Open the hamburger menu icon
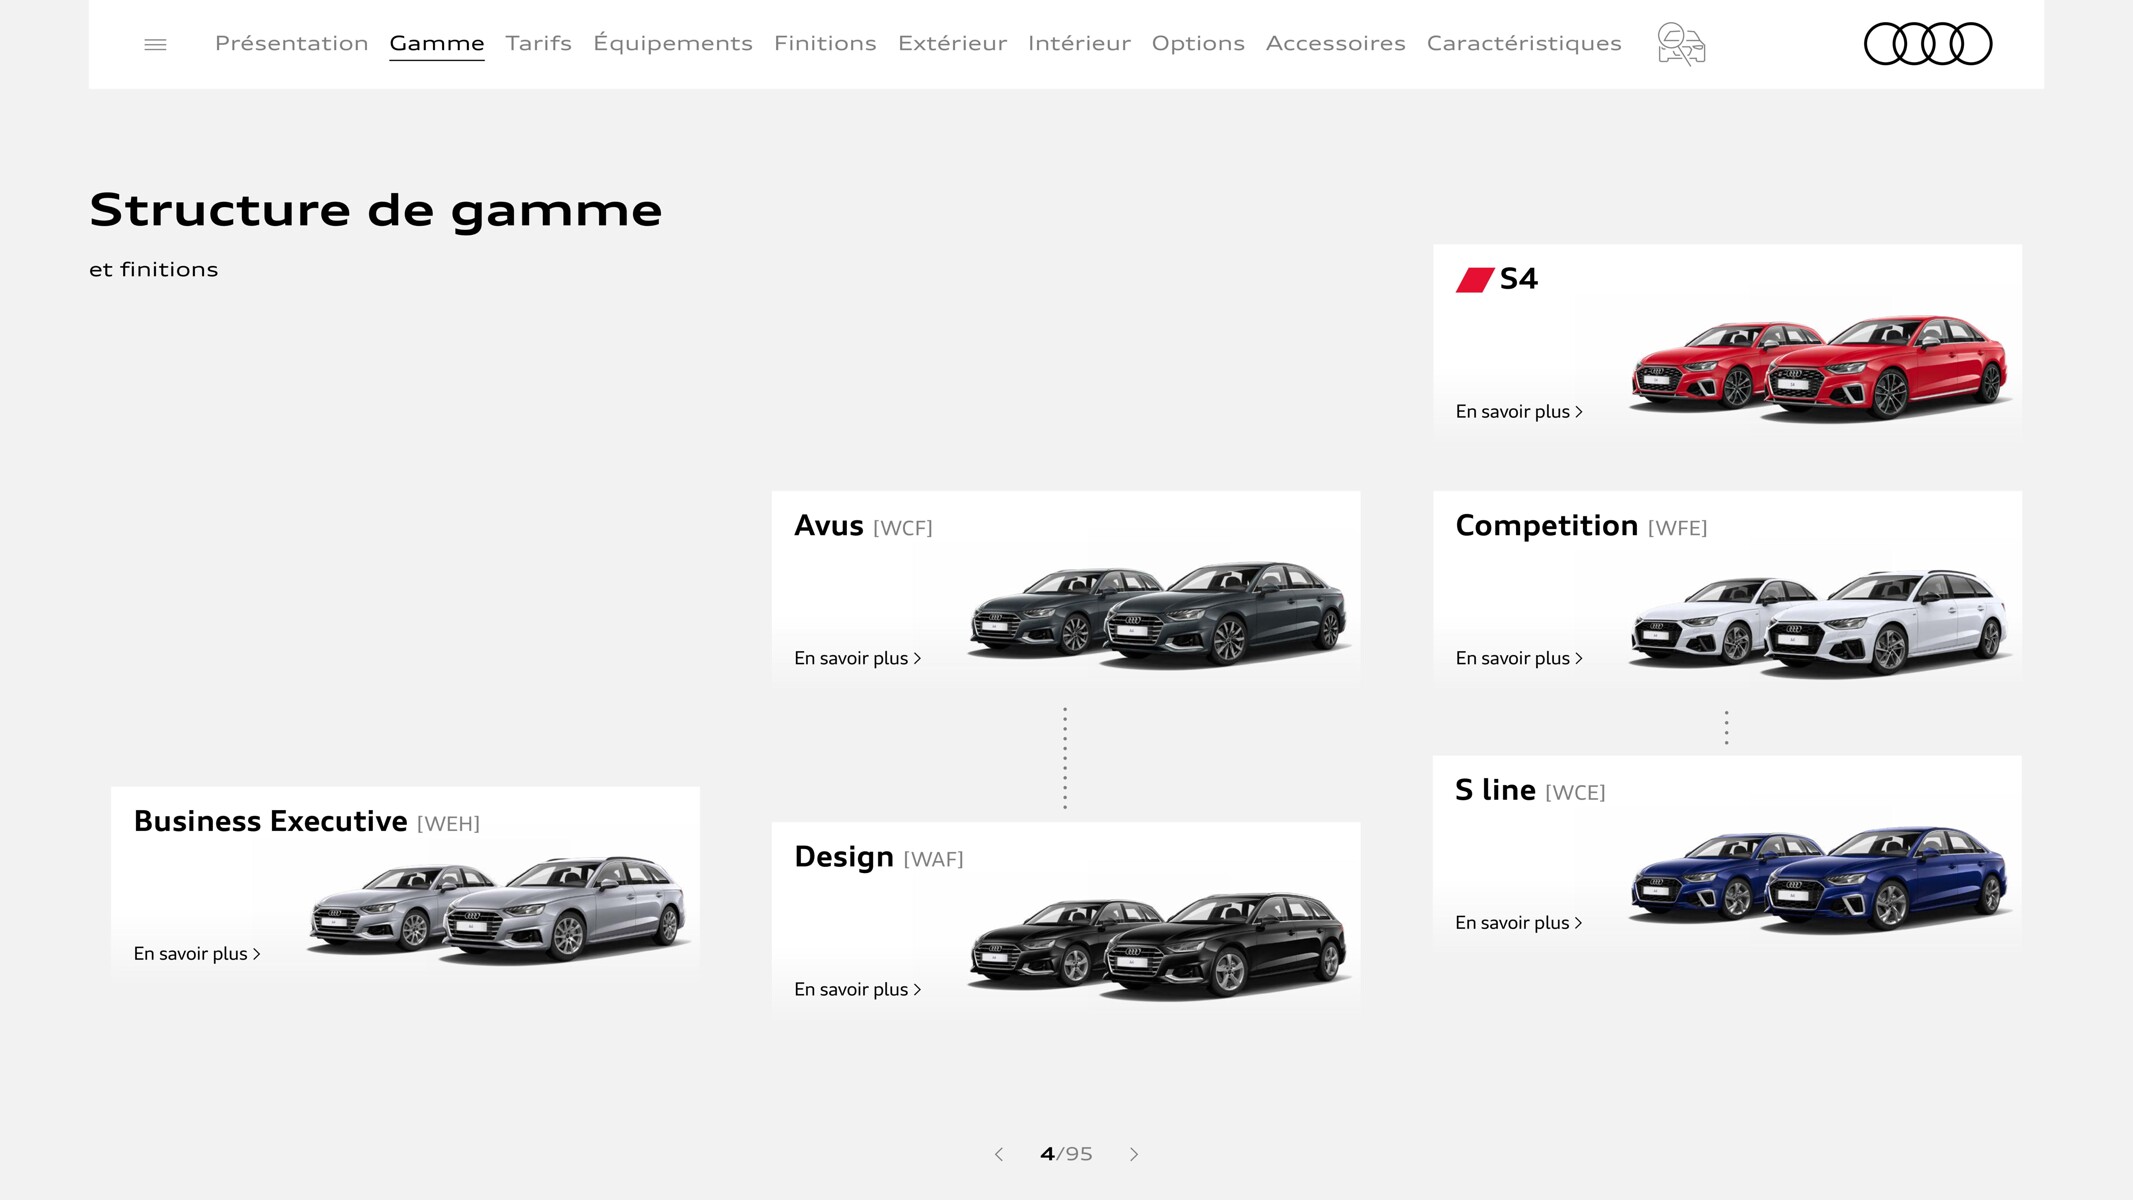2133x1200 pixels. click(155, 44)
